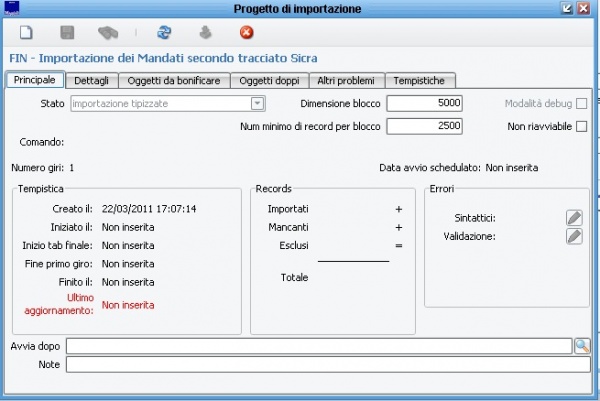The image size is (600, 401).
Task: Click the Importati records label
Action: [288, 209]
